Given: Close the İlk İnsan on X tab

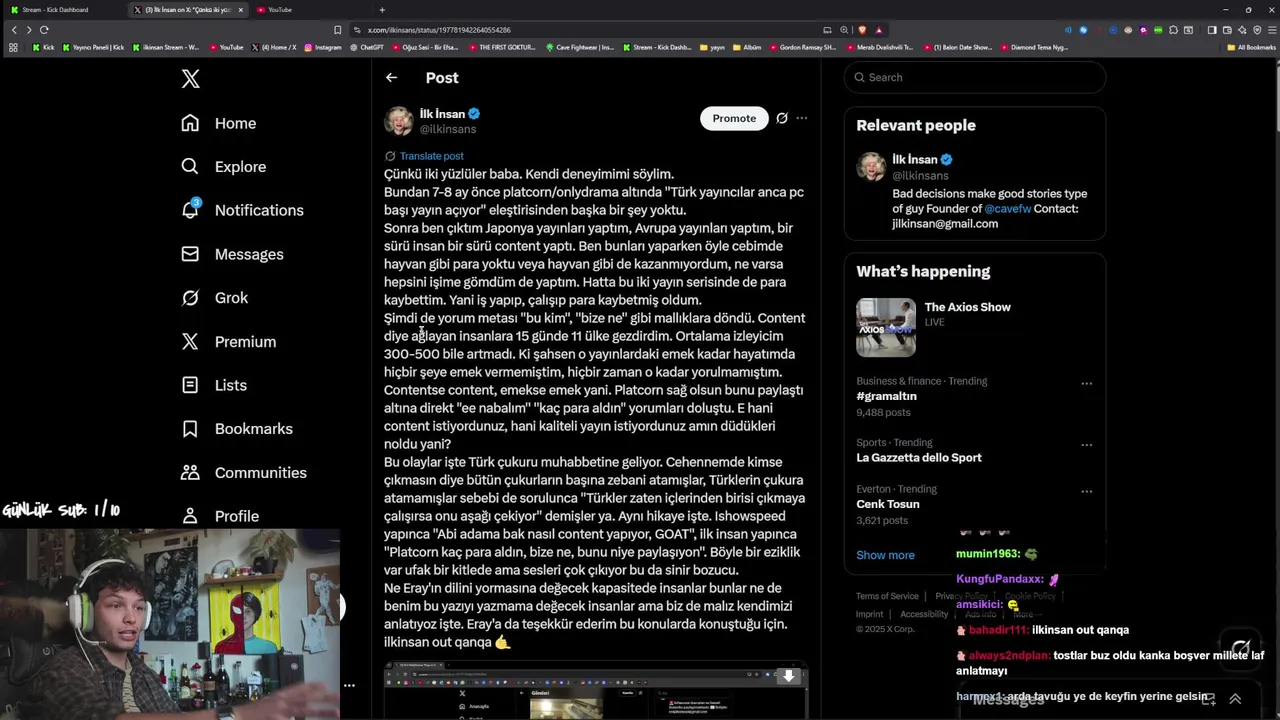Looking at the screenshot, I should point(240,10).
